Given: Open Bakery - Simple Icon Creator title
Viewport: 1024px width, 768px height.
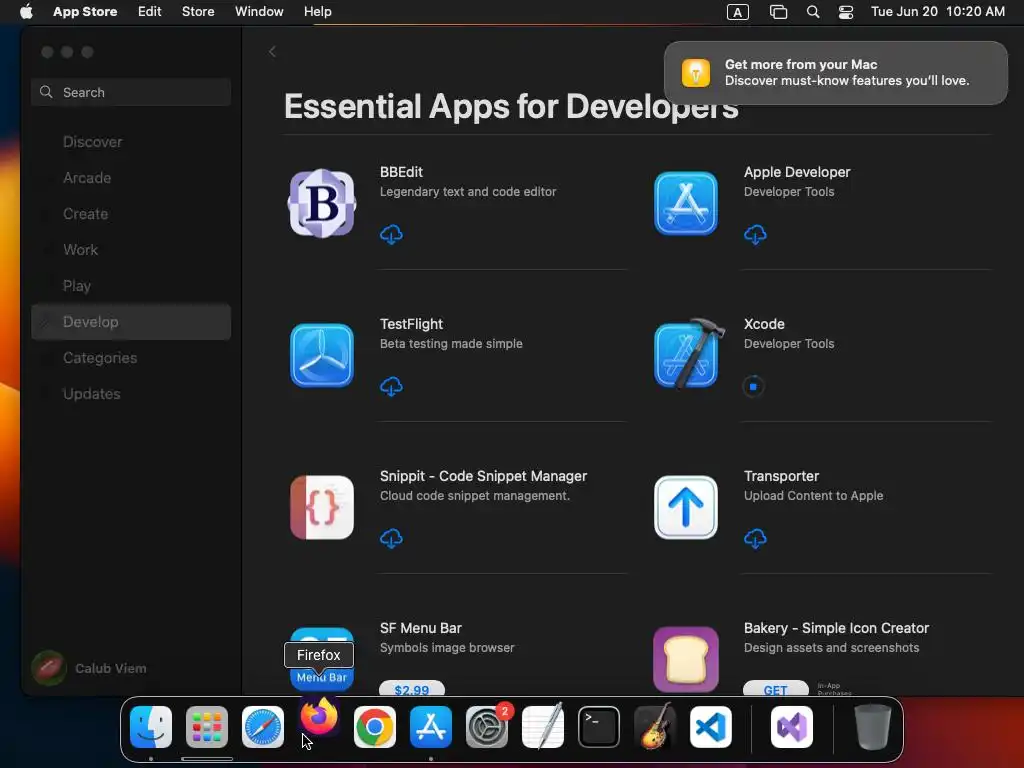Looking at the screenshot, I should click(x=837, y=628).
